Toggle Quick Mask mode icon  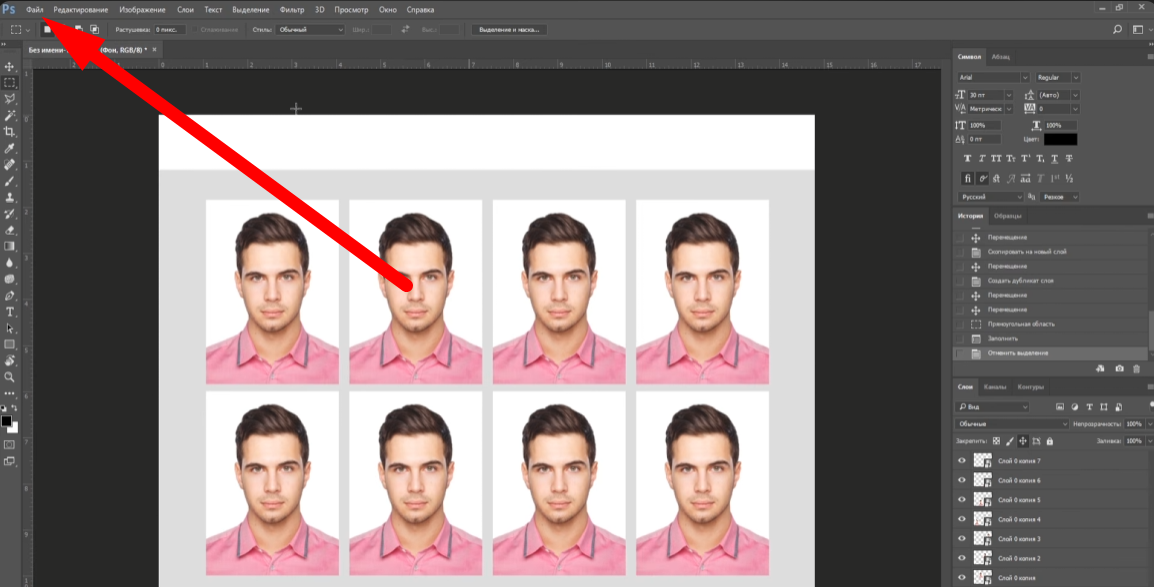[x=10, y=445]
